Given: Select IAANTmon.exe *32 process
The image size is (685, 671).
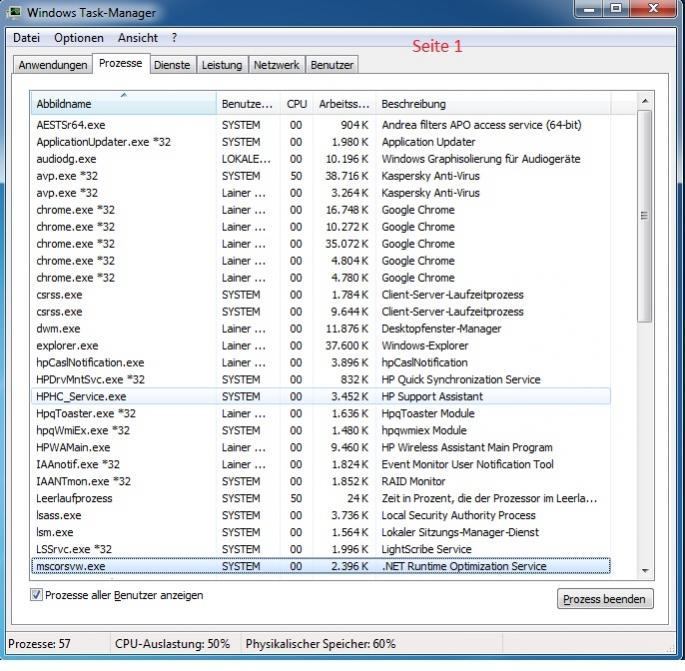Looking at the screenshot, I should click(321, 481).
